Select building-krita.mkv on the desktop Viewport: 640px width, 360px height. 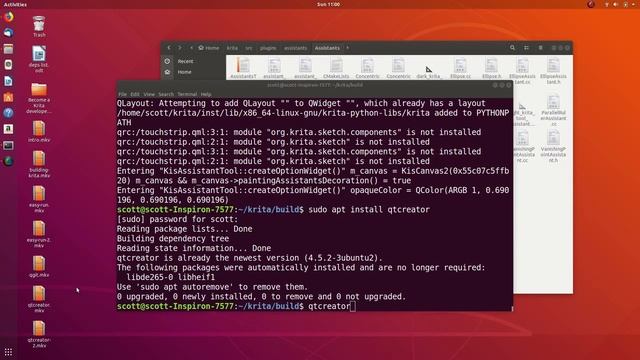point(39,164)
